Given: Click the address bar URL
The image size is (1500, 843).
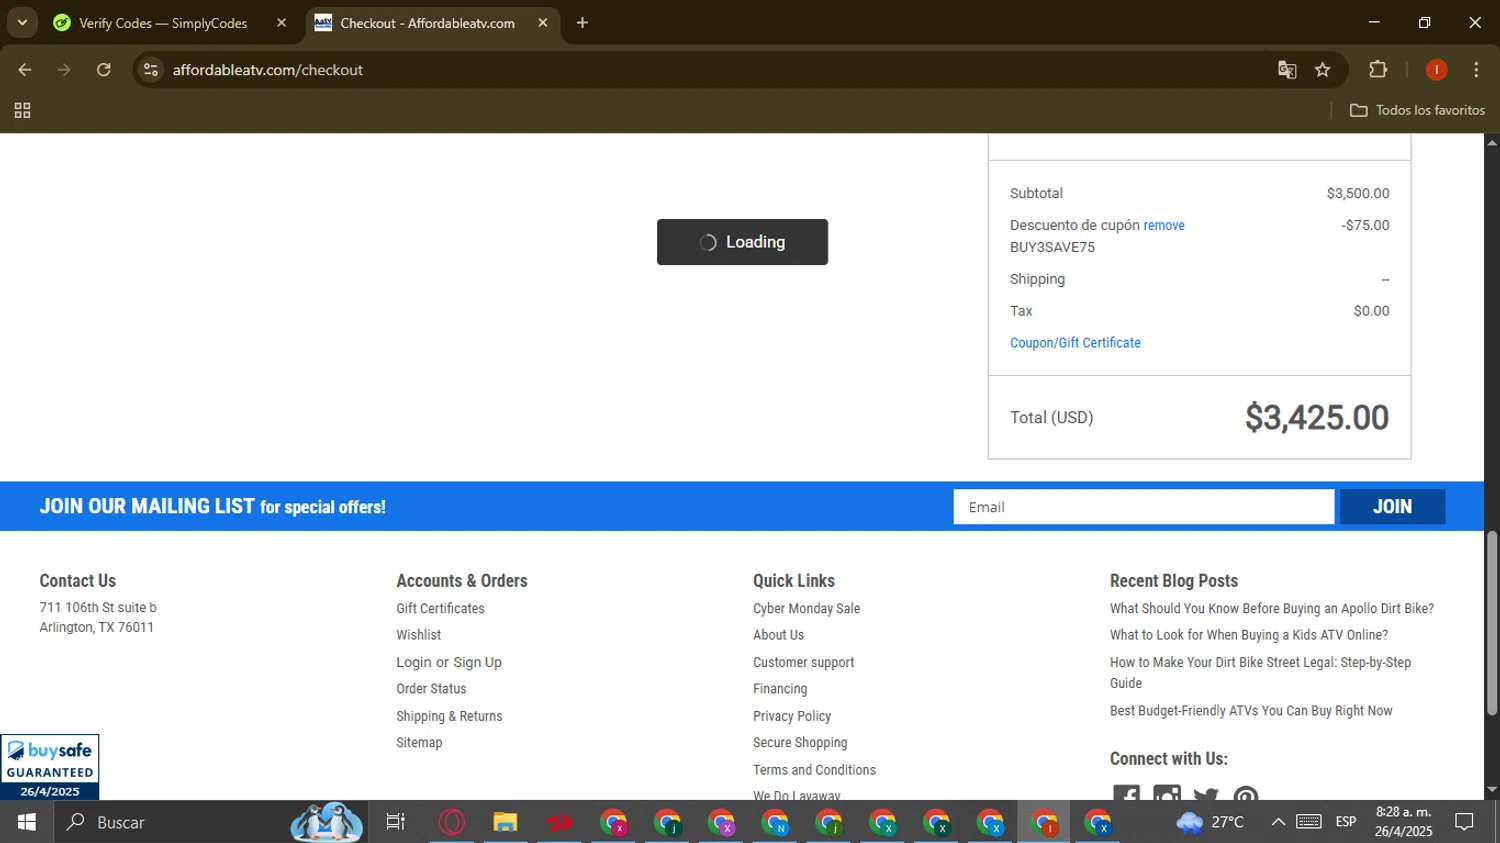Looking at the screenshot, I should coord(267,70).
